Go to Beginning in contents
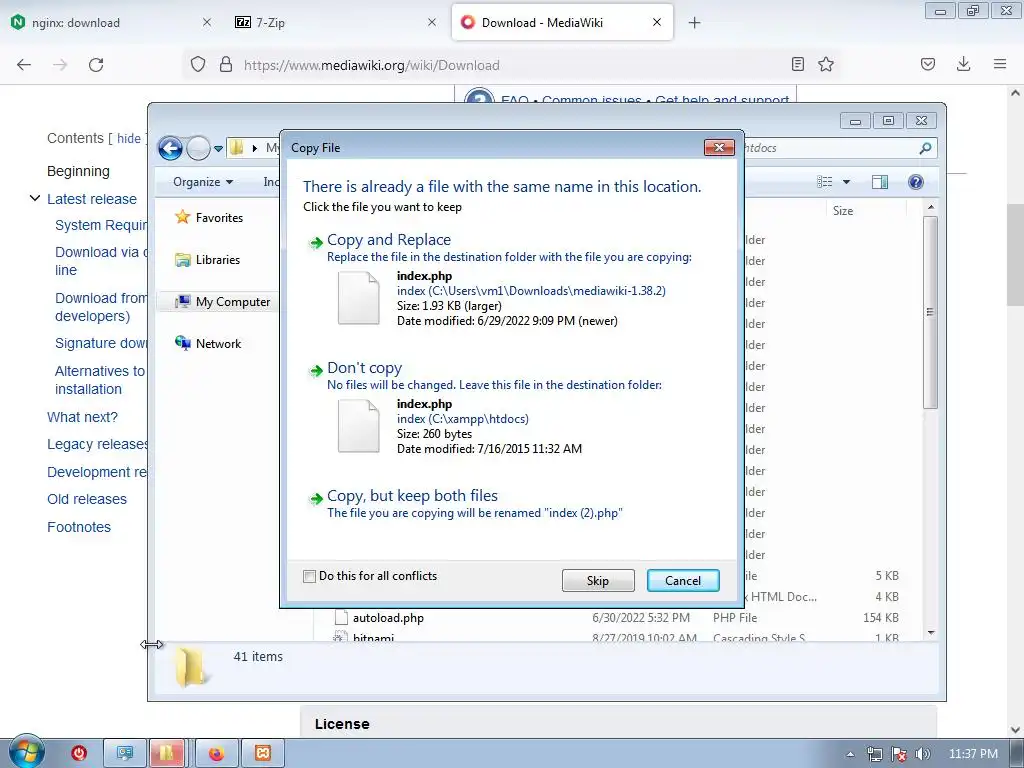The width and height of the screenshot is (1024, 768). [78, 171]
